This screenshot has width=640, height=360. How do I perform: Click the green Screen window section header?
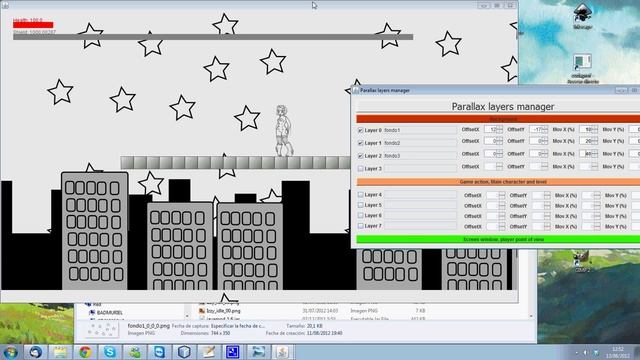click(x=498, y=239)
